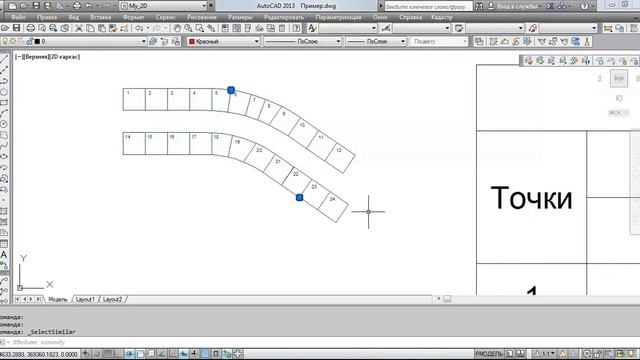Click the Dimension Style icon
Image resolution: width=640 pixels, height=360 pixels.
(386, 28)
